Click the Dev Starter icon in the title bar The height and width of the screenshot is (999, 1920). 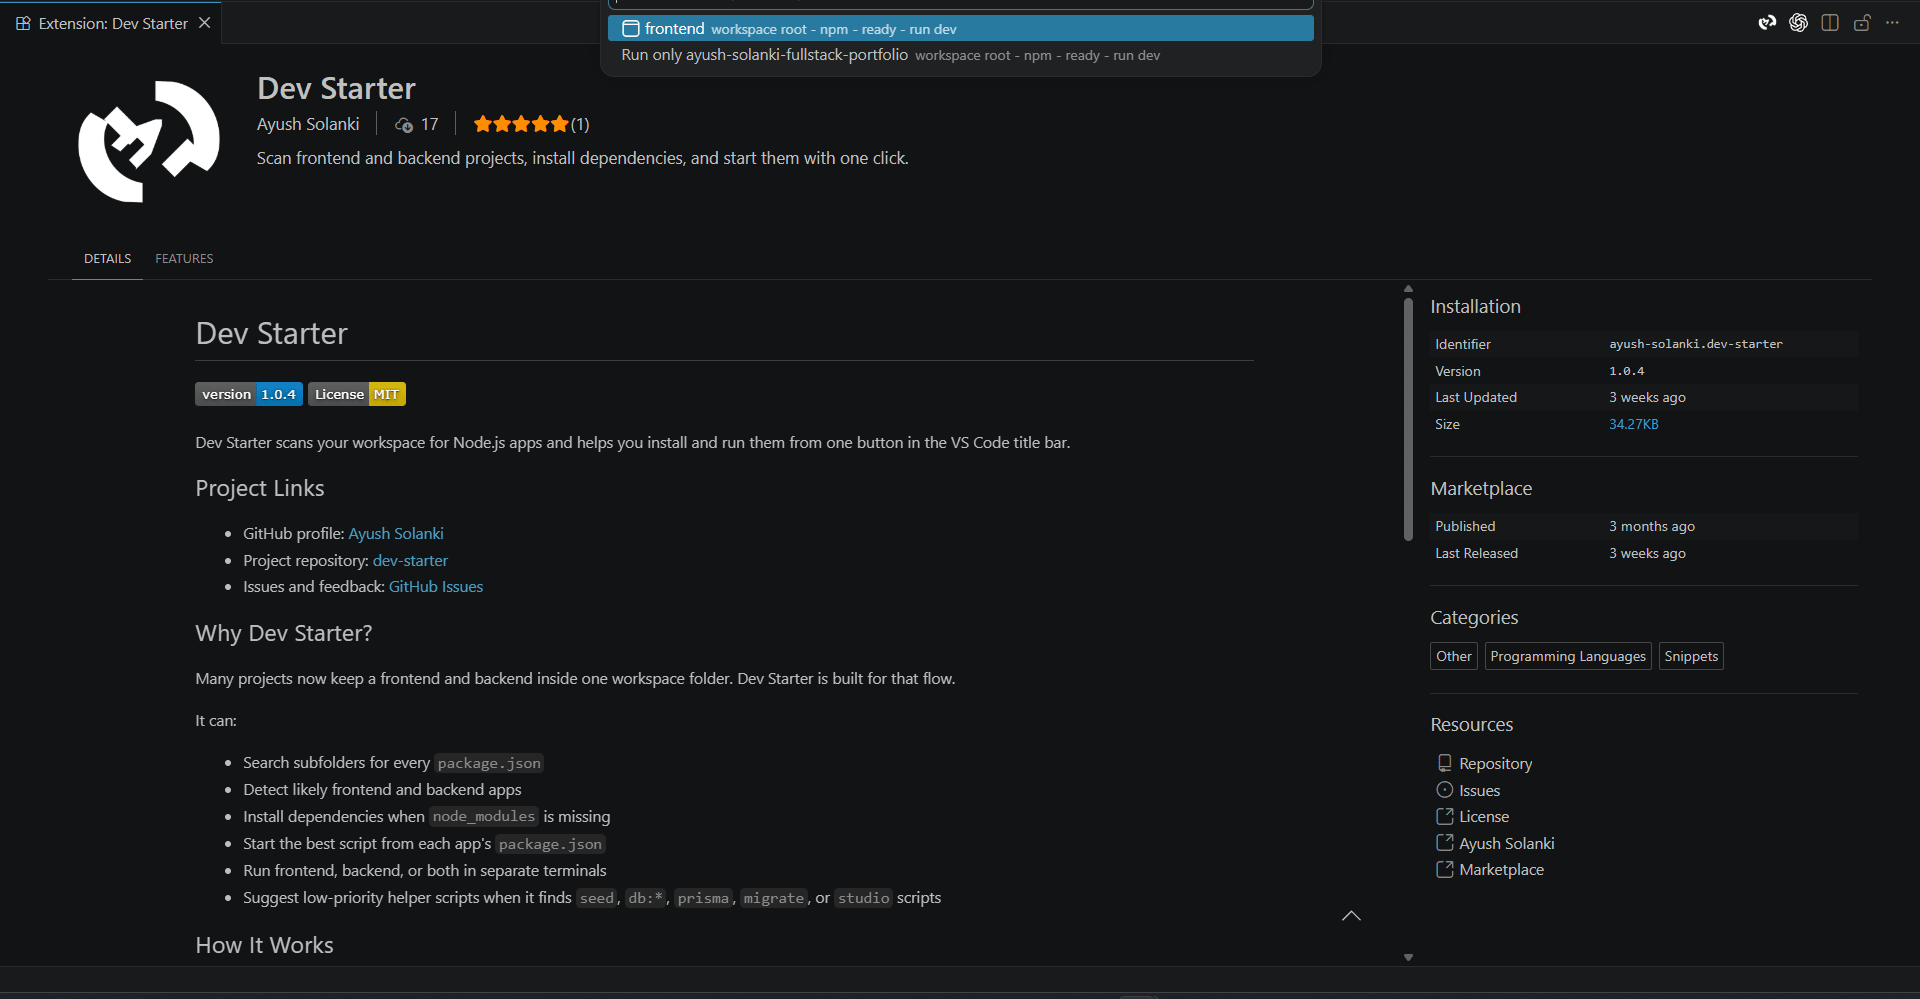click(1767, 23)
